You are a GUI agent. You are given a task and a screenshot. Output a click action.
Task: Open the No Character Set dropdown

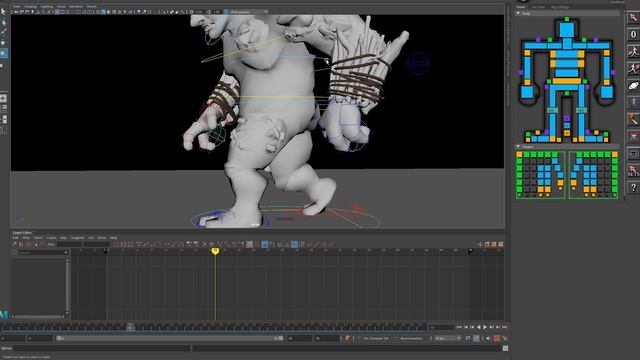click(x=376, y=338)
